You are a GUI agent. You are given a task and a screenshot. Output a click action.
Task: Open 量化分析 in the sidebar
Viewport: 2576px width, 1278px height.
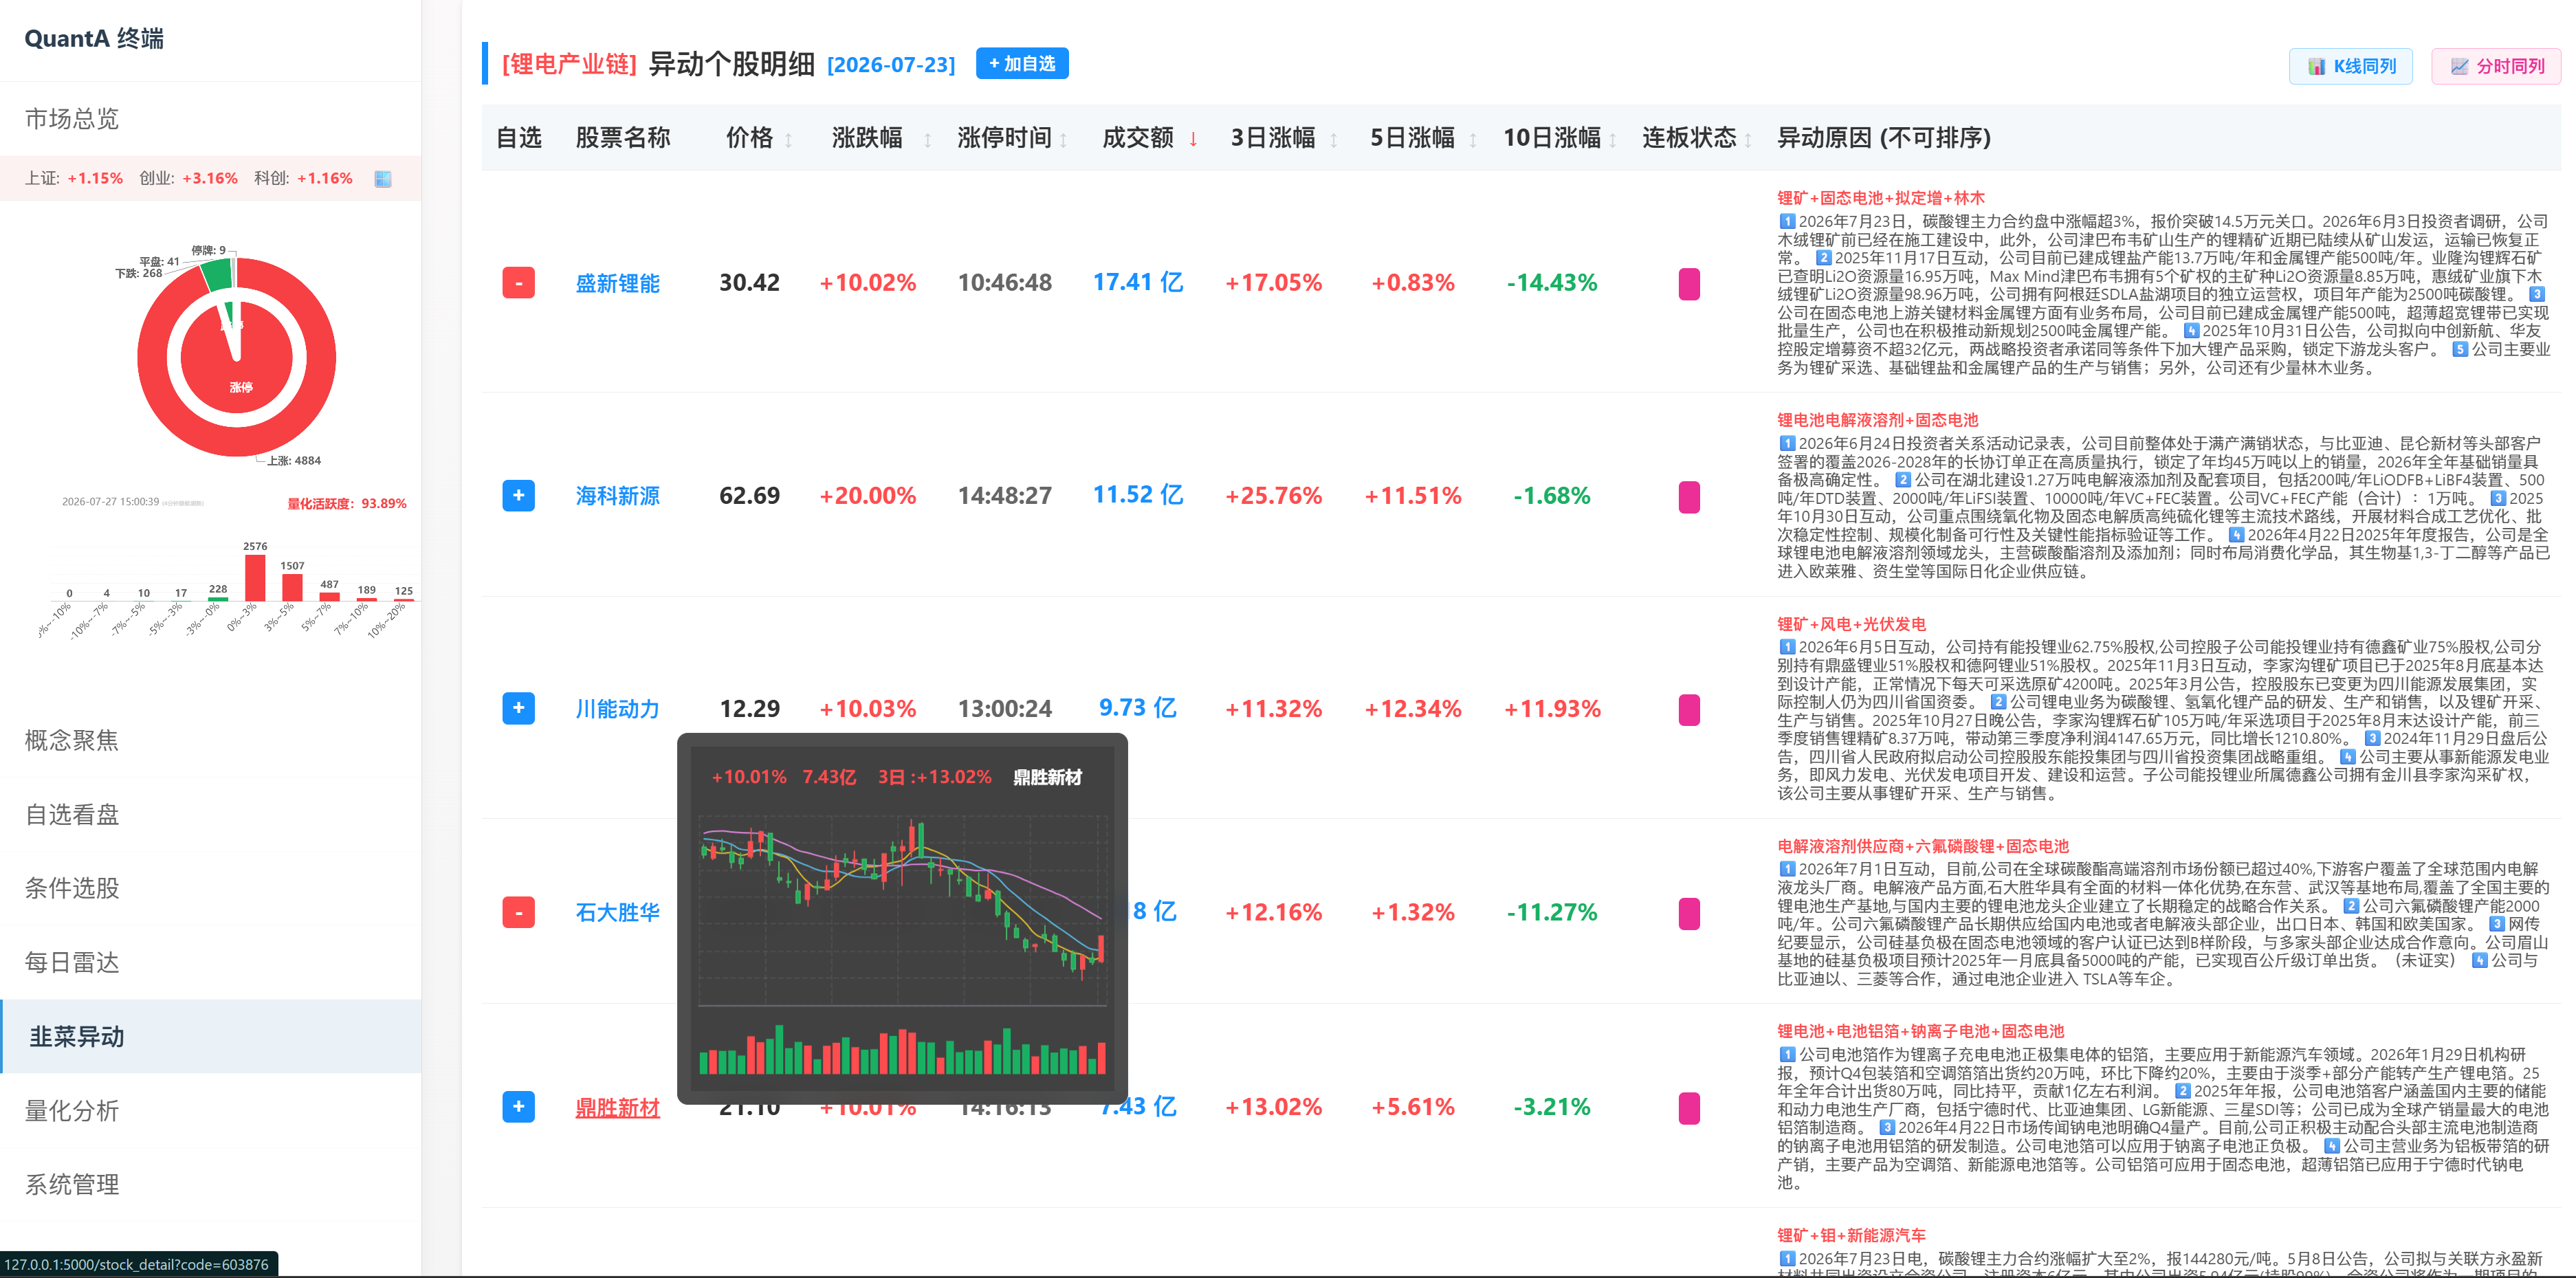[210, 1110]
